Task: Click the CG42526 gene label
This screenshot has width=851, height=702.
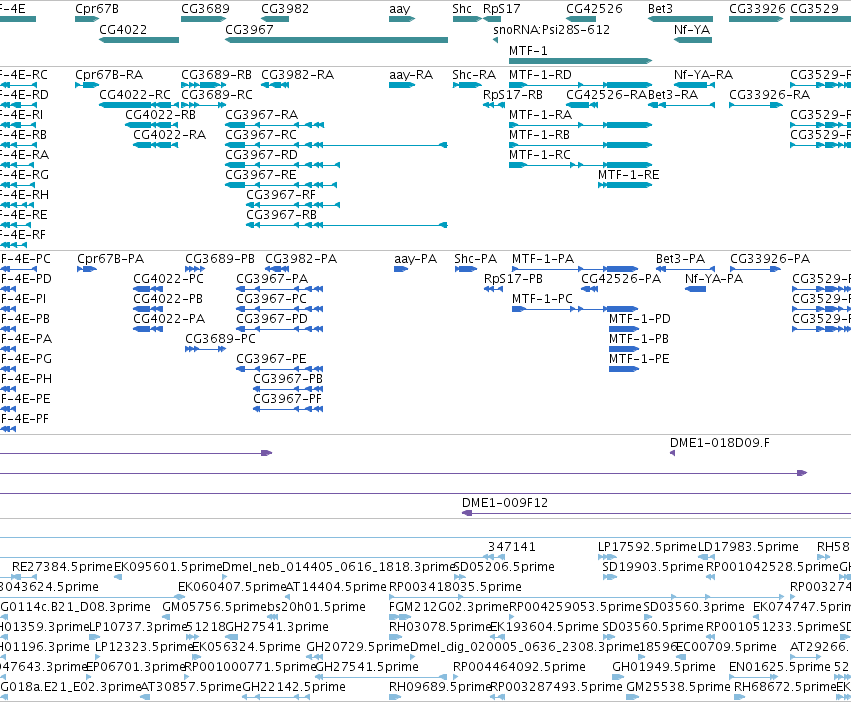Action: click(x=594, y=9)
